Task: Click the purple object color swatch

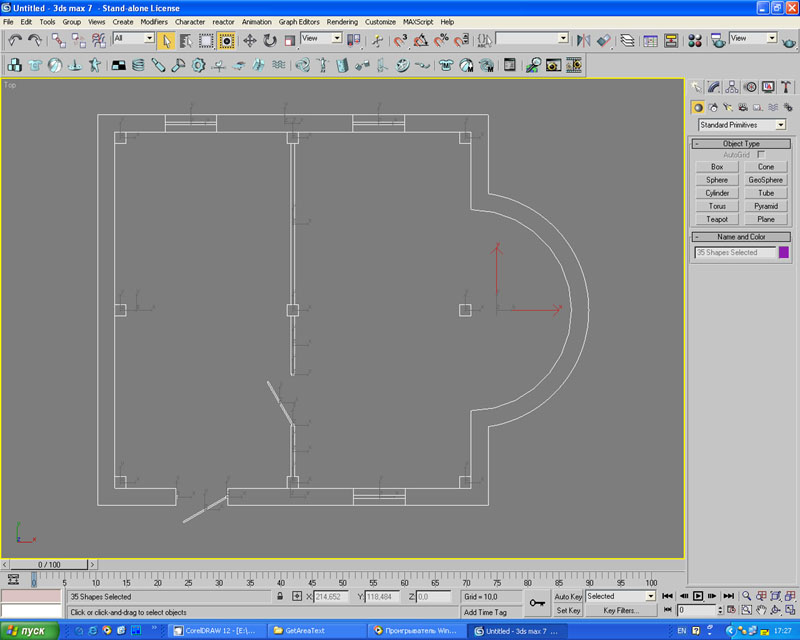Action: point(784,253)
